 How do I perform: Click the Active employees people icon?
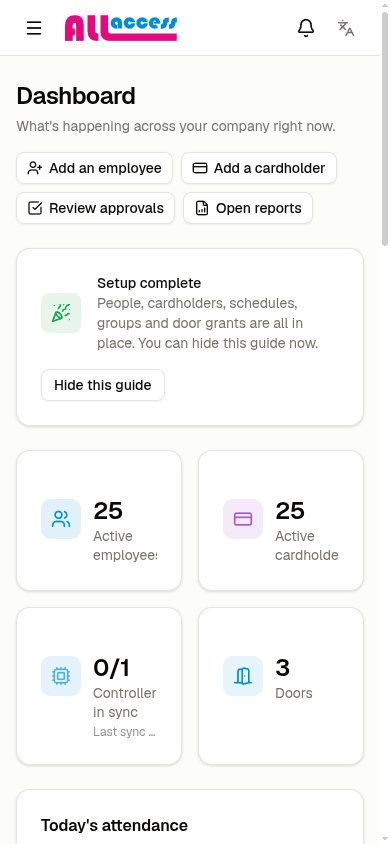click(x=61, y=519)
